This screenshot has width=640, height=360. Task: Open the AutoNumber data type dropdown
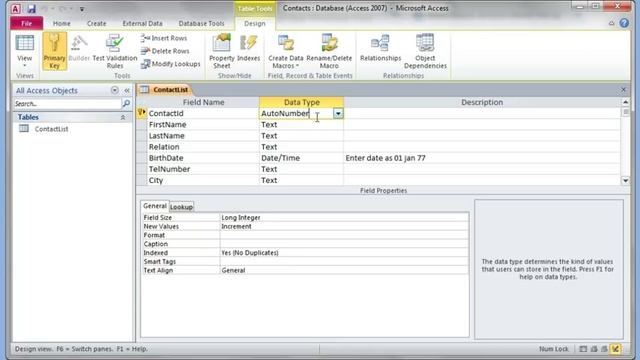pos(338,113)
